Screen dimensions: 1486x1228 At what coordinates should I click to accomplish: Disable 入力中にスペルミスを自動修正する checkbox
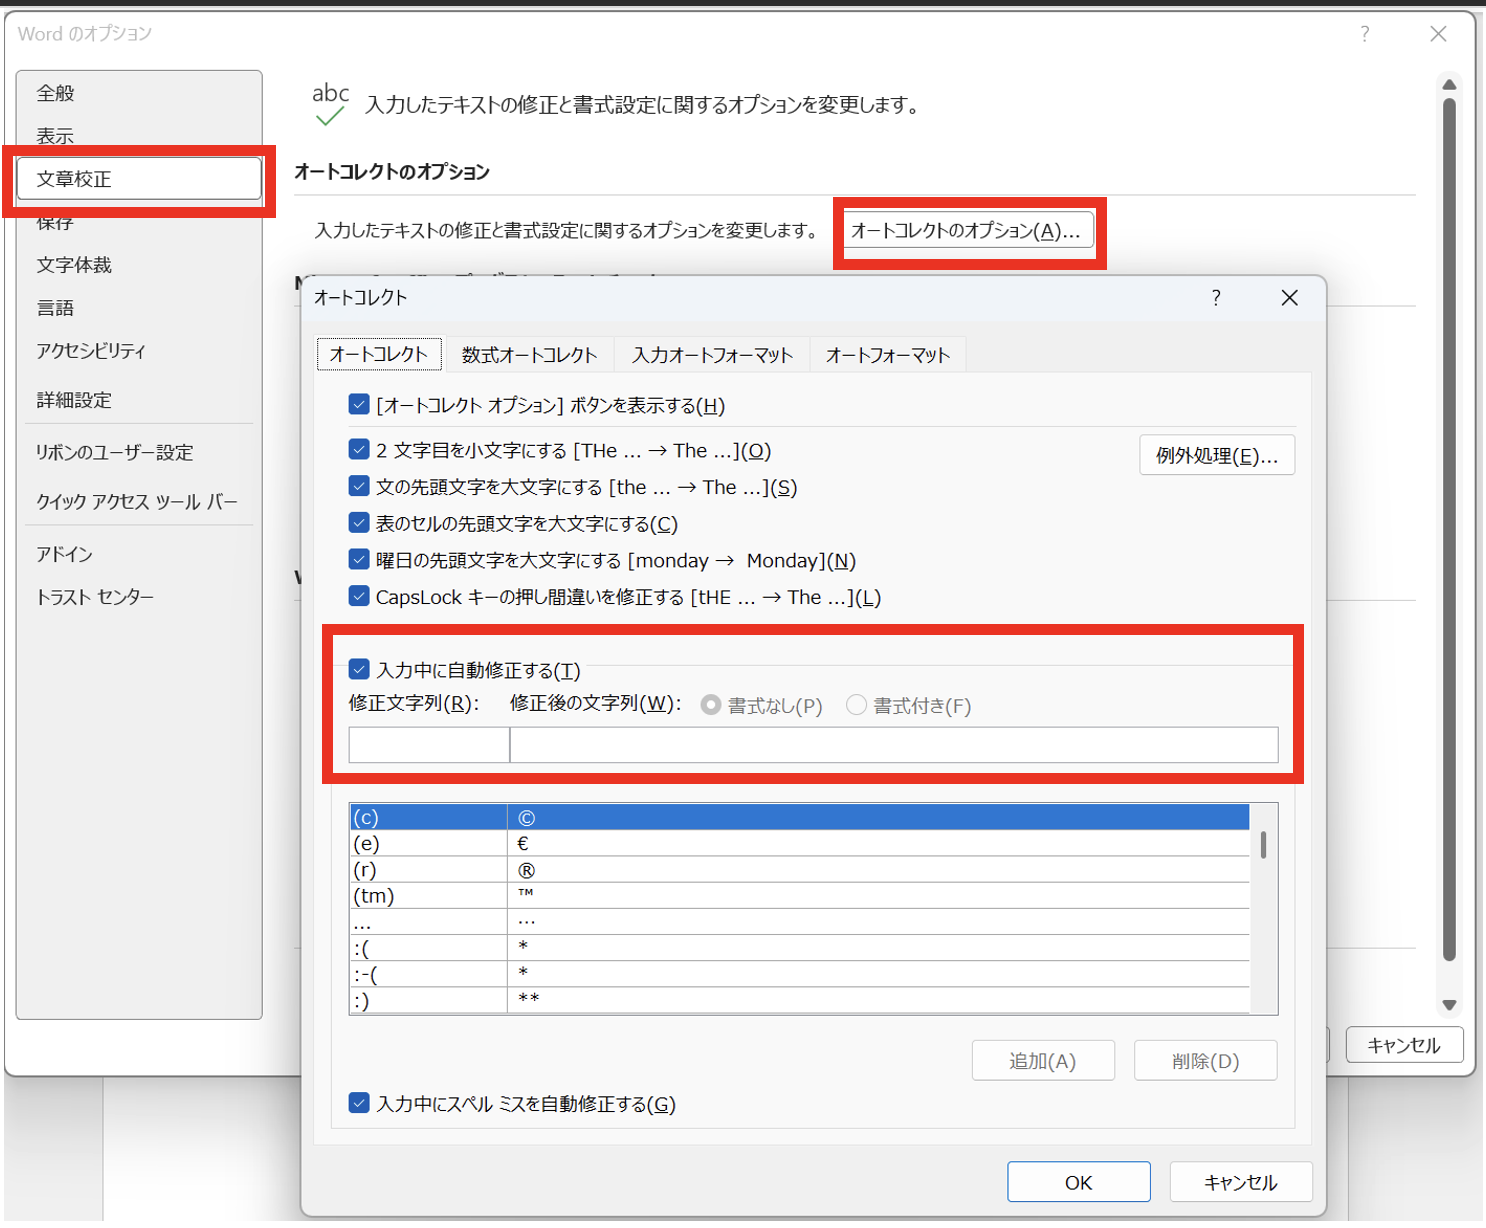[x=359, y=1103]
